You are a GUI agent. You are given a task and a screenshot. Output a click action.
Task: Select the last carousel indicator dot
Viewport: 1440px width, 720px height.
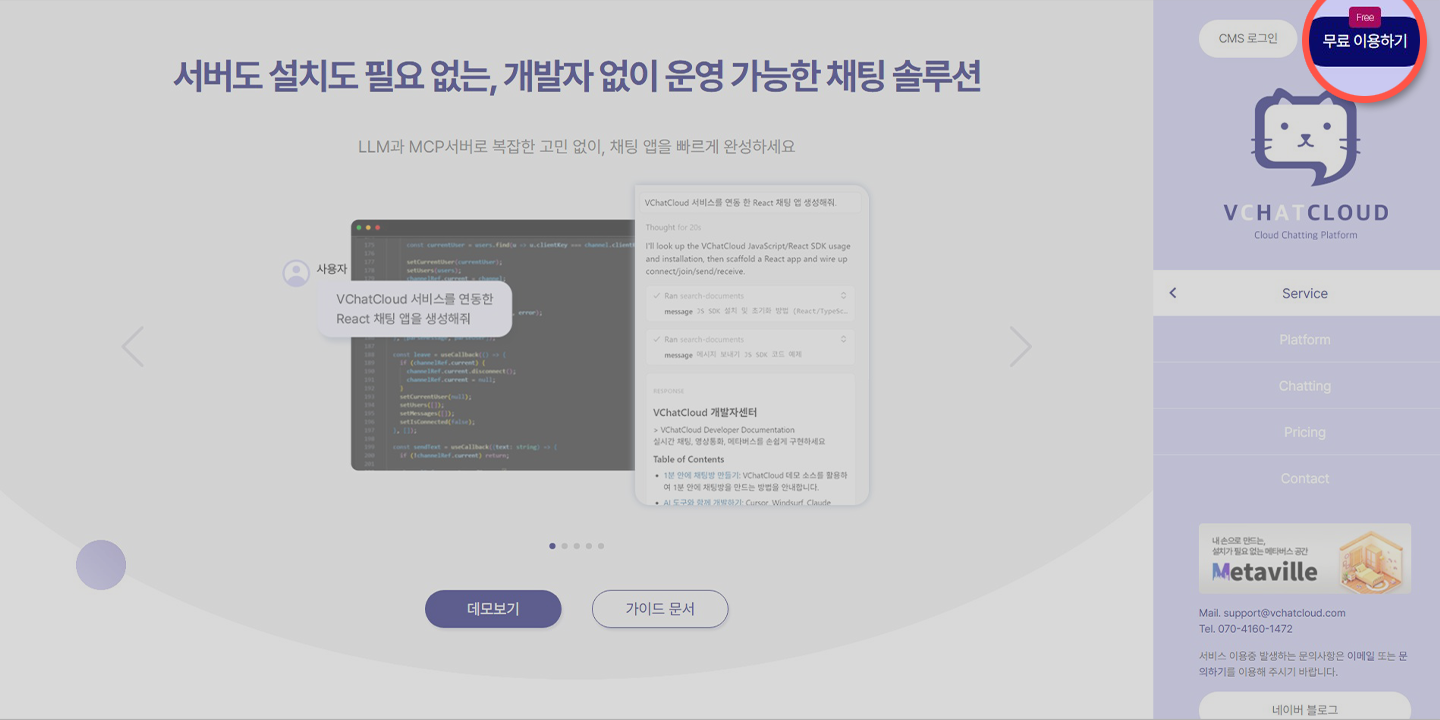click(x=601, y=546)
